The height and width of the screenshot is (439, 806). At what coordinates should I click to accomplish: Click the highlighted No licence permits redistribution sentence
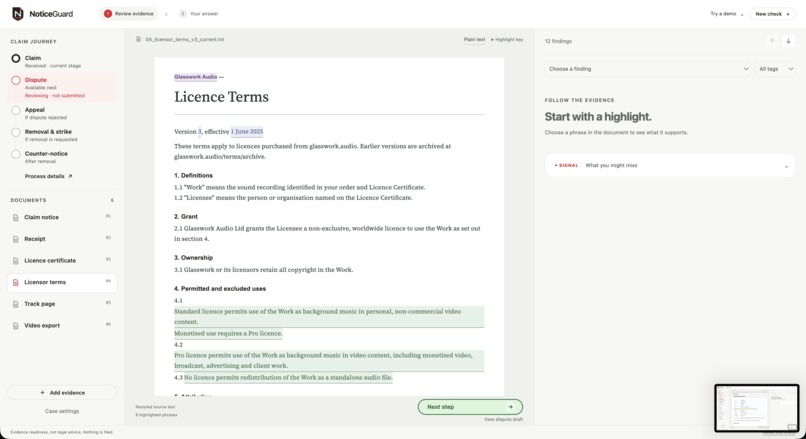coord(288,377)
